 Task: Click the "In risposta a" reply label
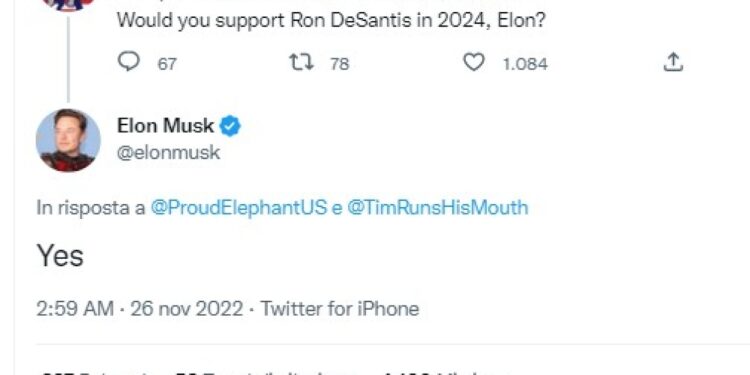point(90,208)
